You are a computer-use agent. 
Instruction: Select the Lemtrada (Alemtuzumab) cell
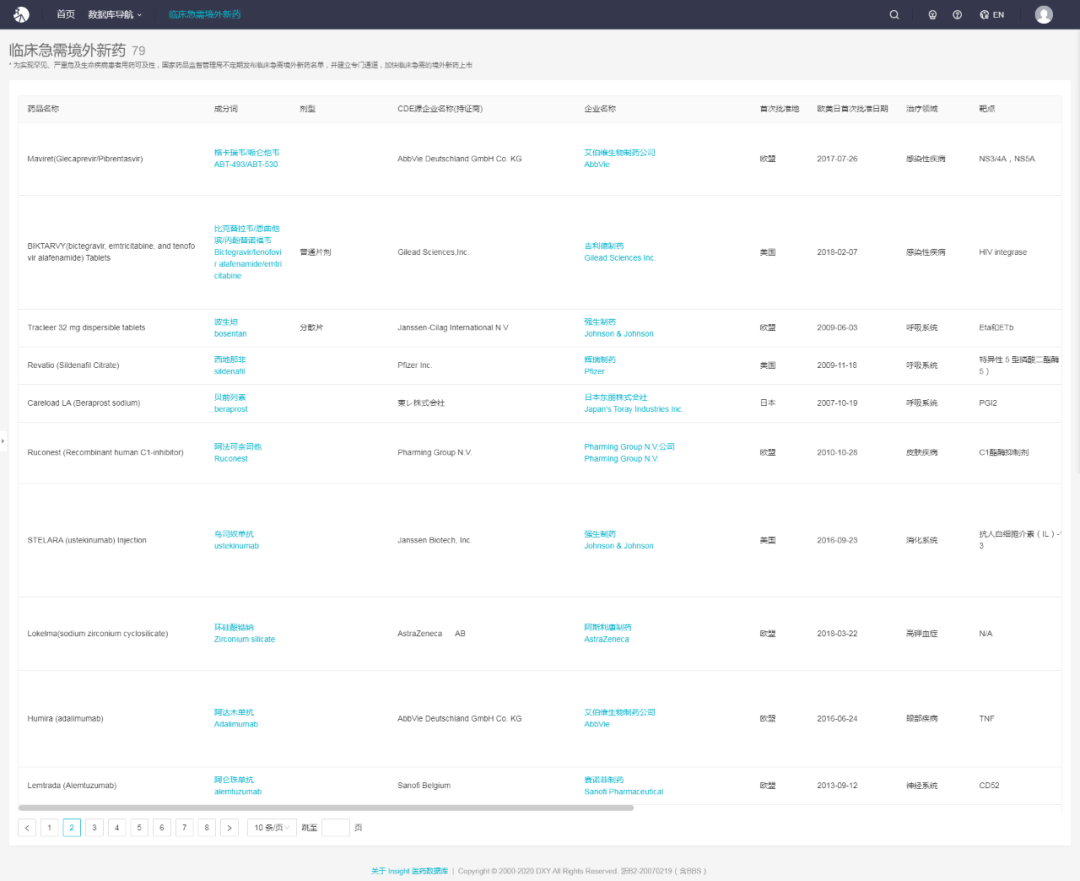72,785
